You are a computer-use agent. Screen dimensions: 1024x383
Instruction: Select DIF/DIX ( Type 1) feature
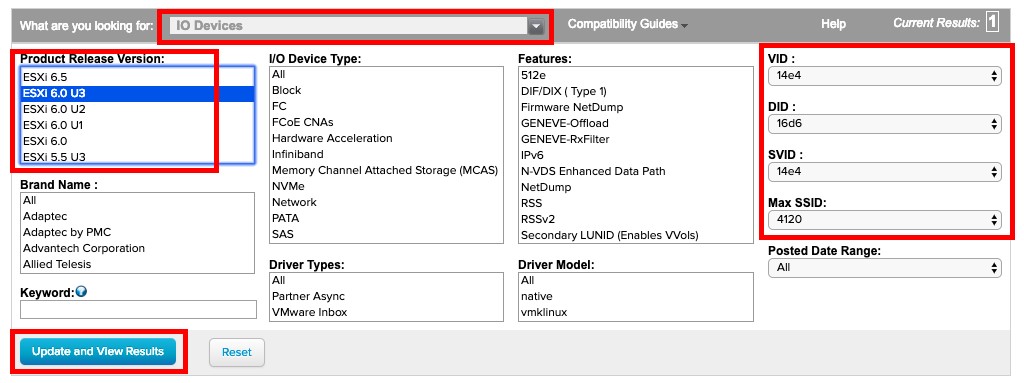(635, 91)
